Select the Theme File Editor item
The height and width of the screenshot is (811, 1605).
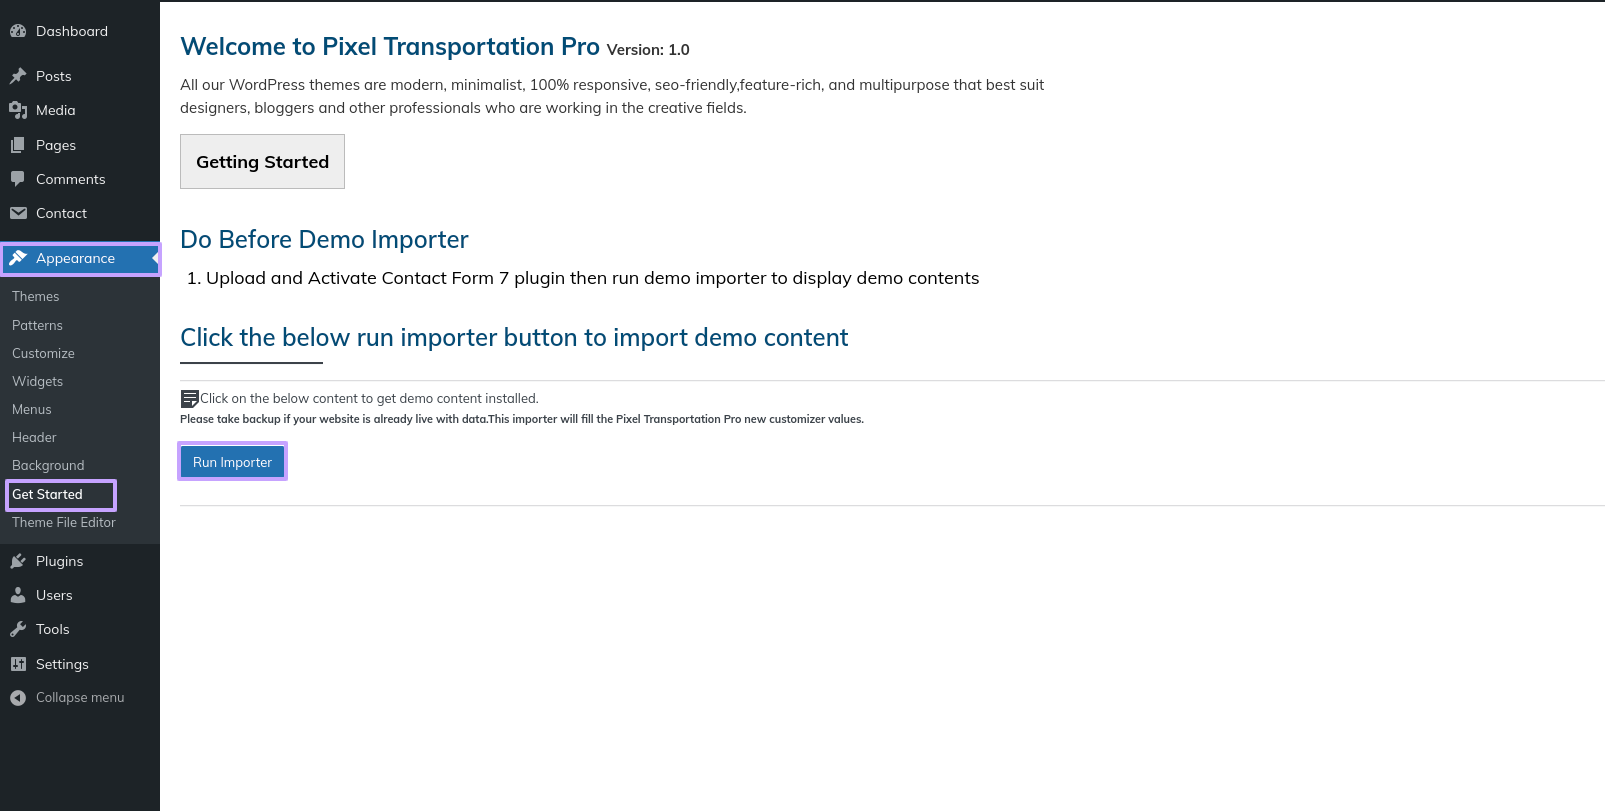[x=64, y=522]
